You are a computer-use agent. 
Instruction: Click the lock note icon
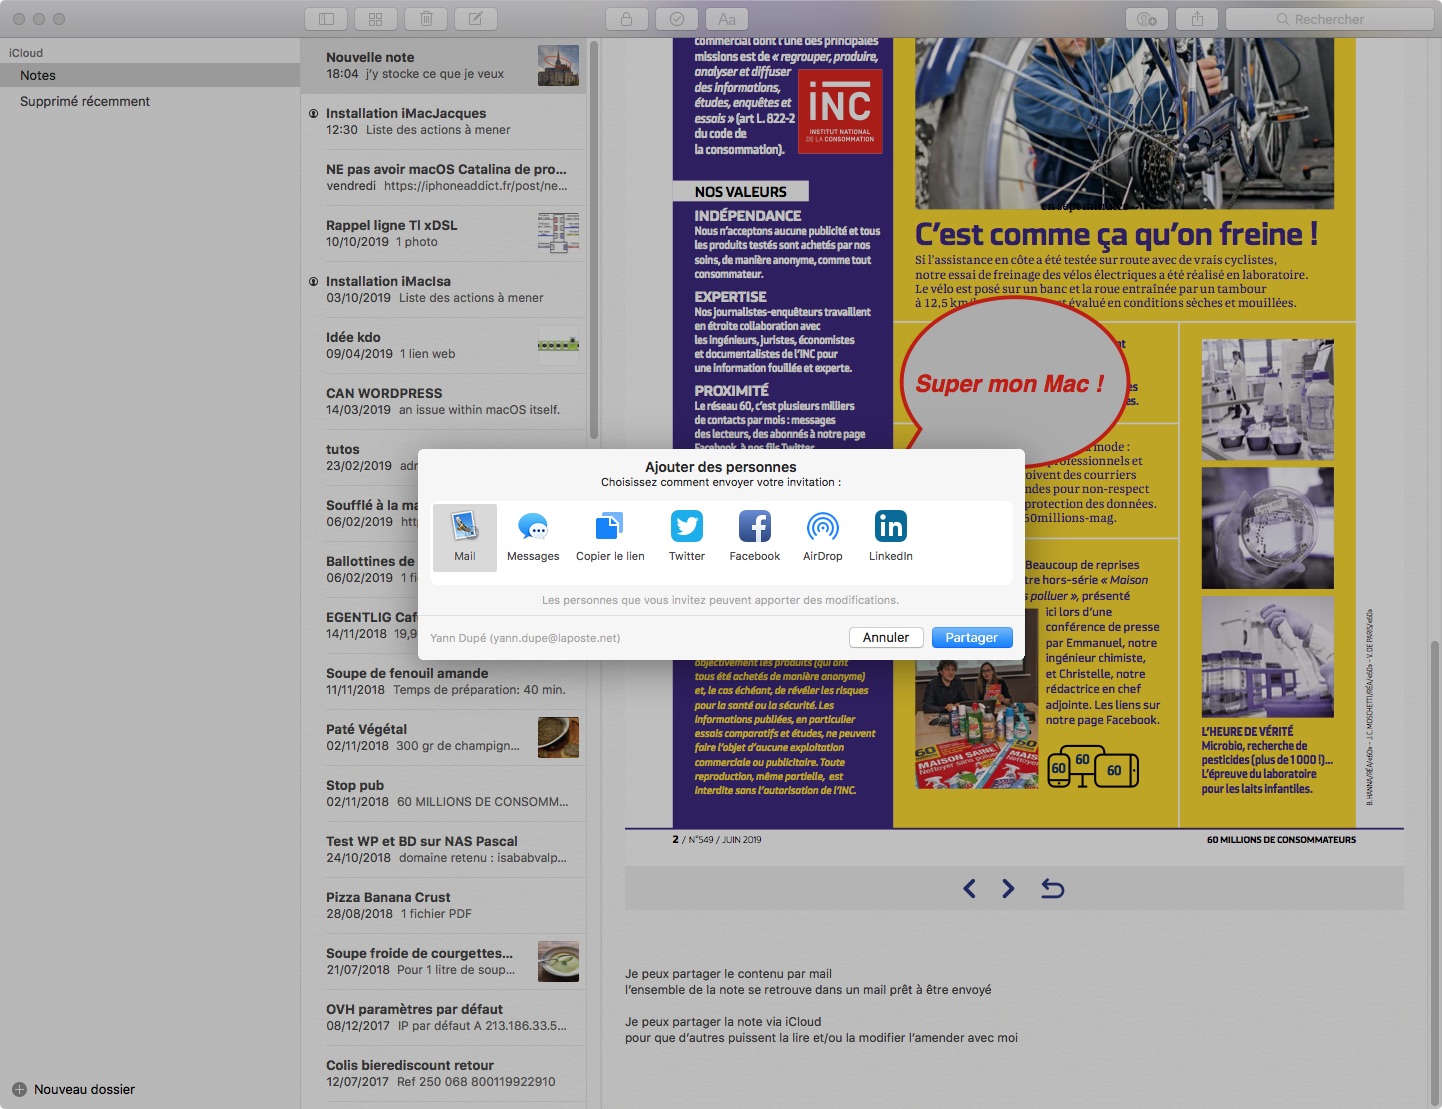[x=627, y=19]
